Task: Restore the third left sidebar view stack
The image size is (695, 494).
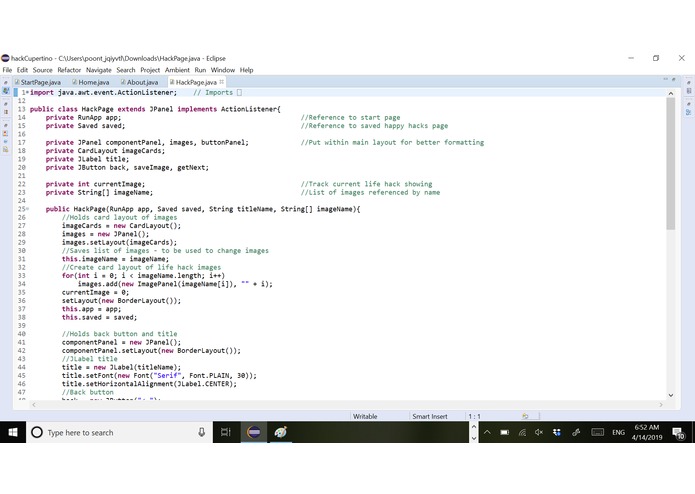Action: tap(6, 125)
